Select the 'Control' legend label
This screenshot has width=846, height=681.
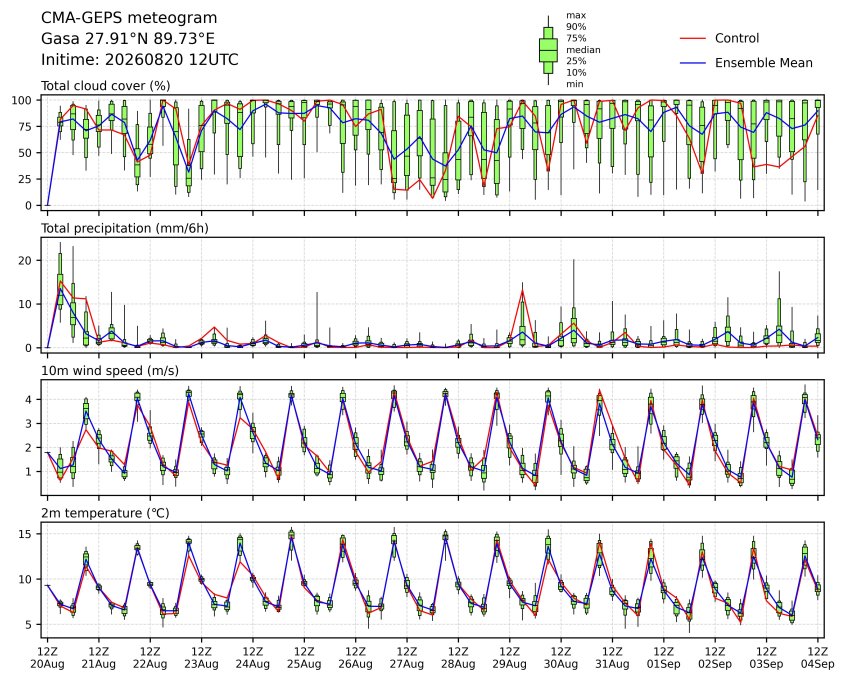tap(736, 38)
